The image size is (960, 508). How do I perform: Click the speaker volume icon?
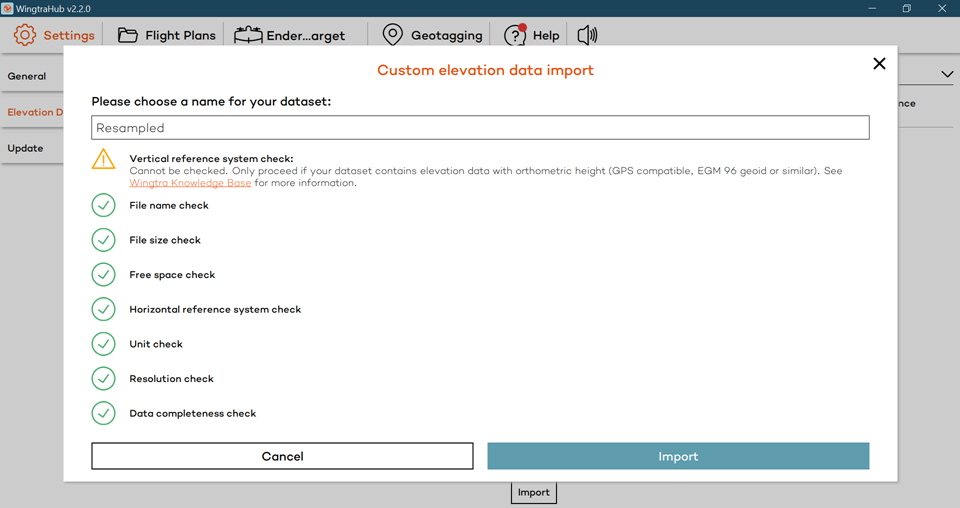[x=587, y=35]
